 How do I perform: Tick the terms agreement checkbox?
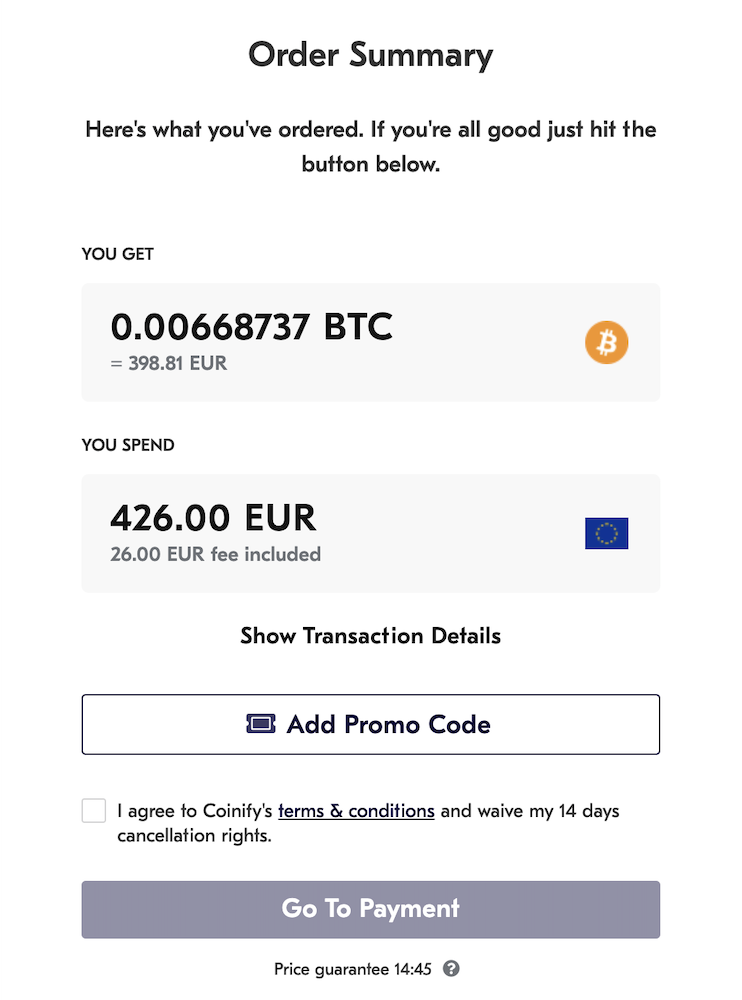point(94,811)
